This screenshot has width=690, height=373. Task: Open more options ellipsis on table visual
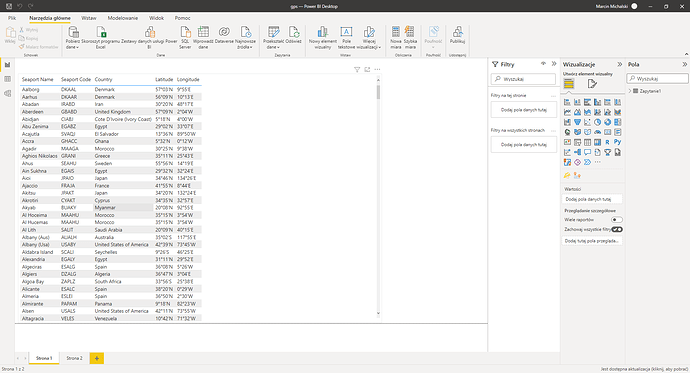(x=377, y=69)
